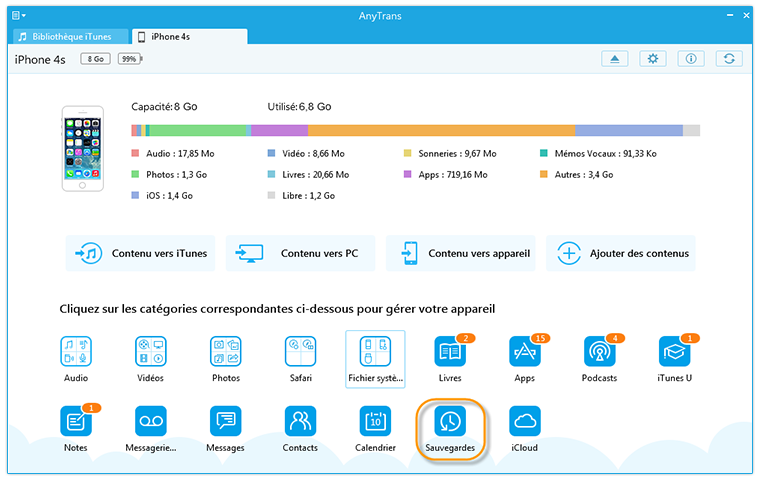
Task: Switch to the iPhone 4s tab
Action: click(x=190, y=36)
